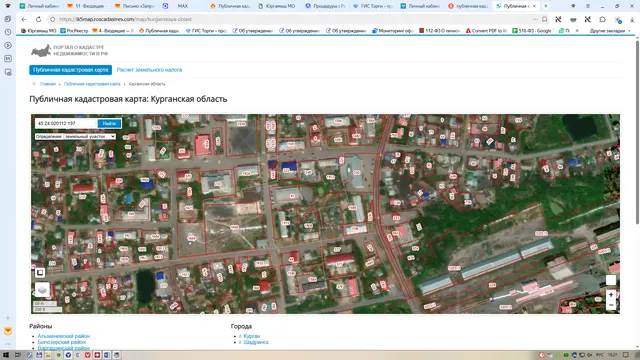Open Публичная кадастровая карта breadcrumb link
Screen dimensions: 640x360
[x=92, y=84]
